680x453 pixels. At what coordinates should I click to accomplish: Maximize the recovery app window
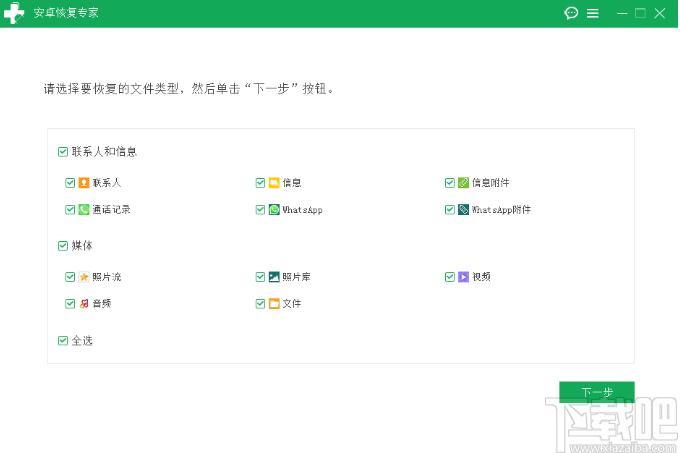tap(641, 13)
